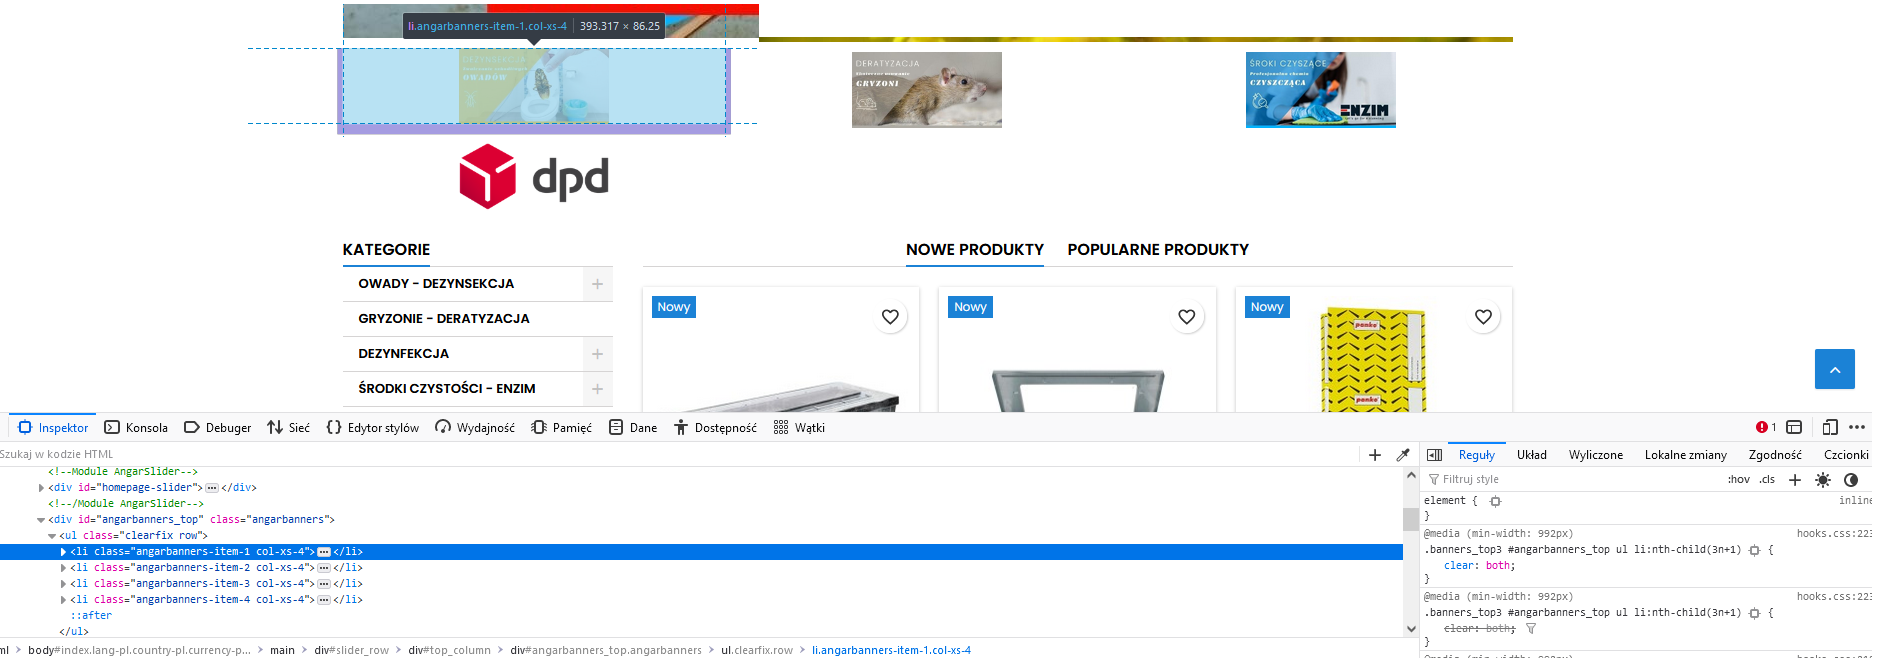
Task: Open the Deratyzacja rat banner
Action: click(927, 90)
